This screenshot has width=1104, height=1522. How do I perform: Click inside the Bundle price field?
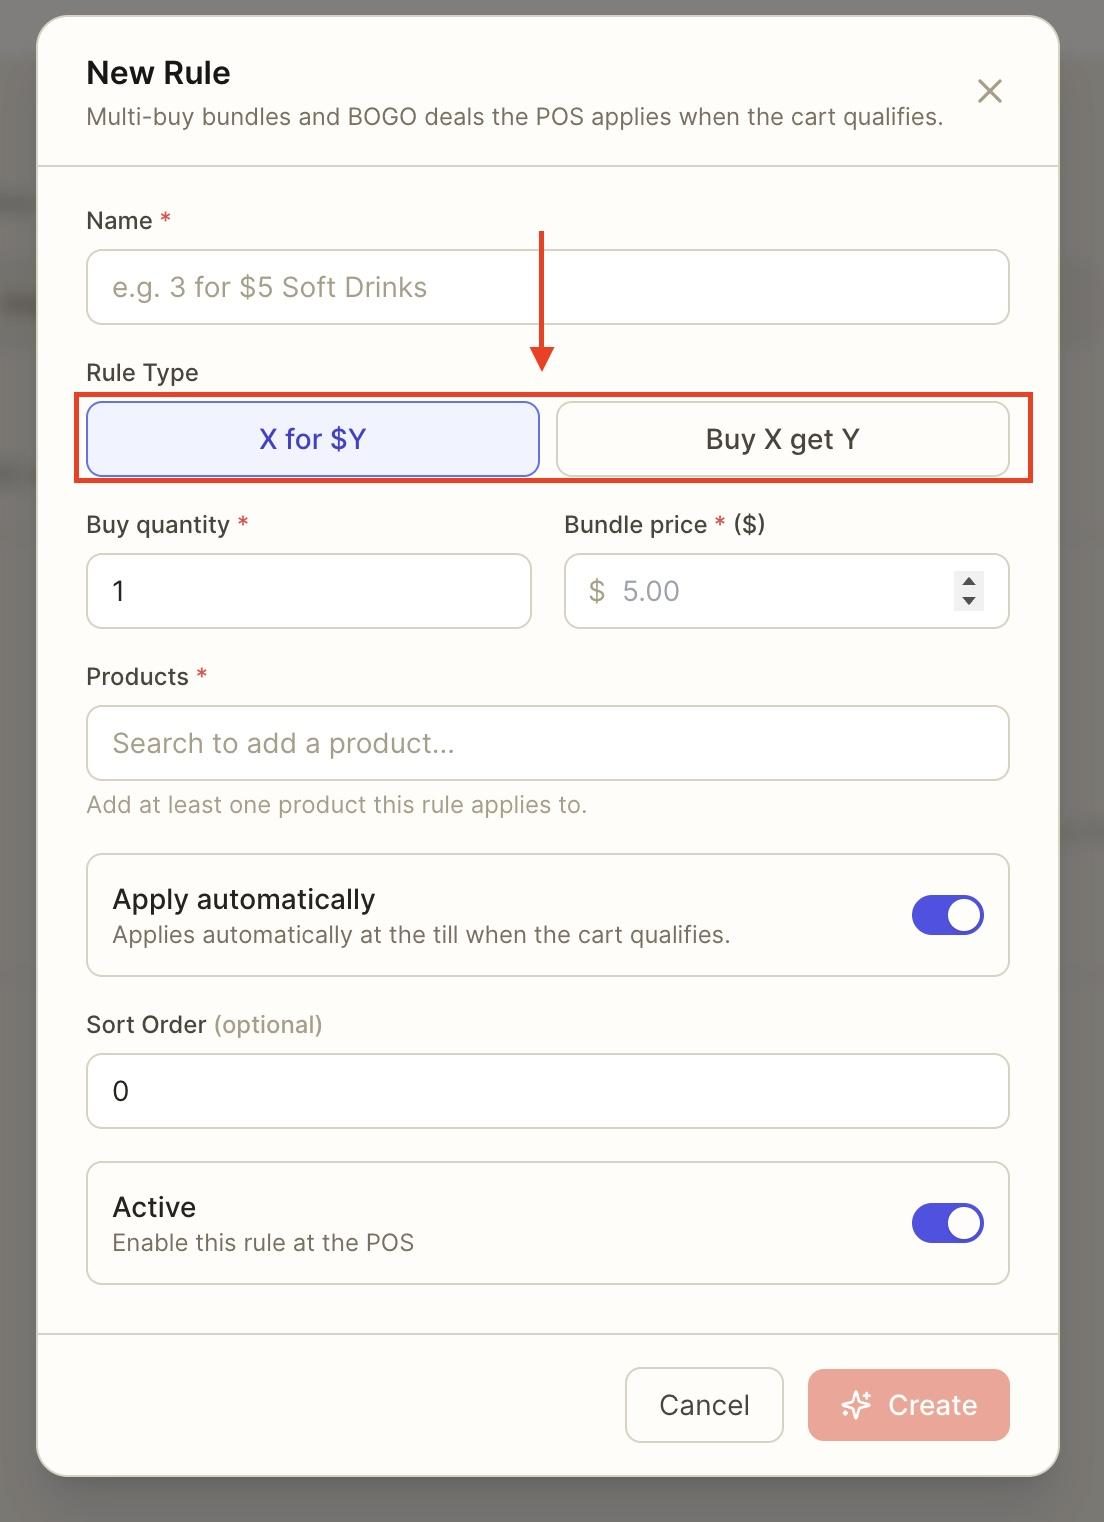(787, 591)
